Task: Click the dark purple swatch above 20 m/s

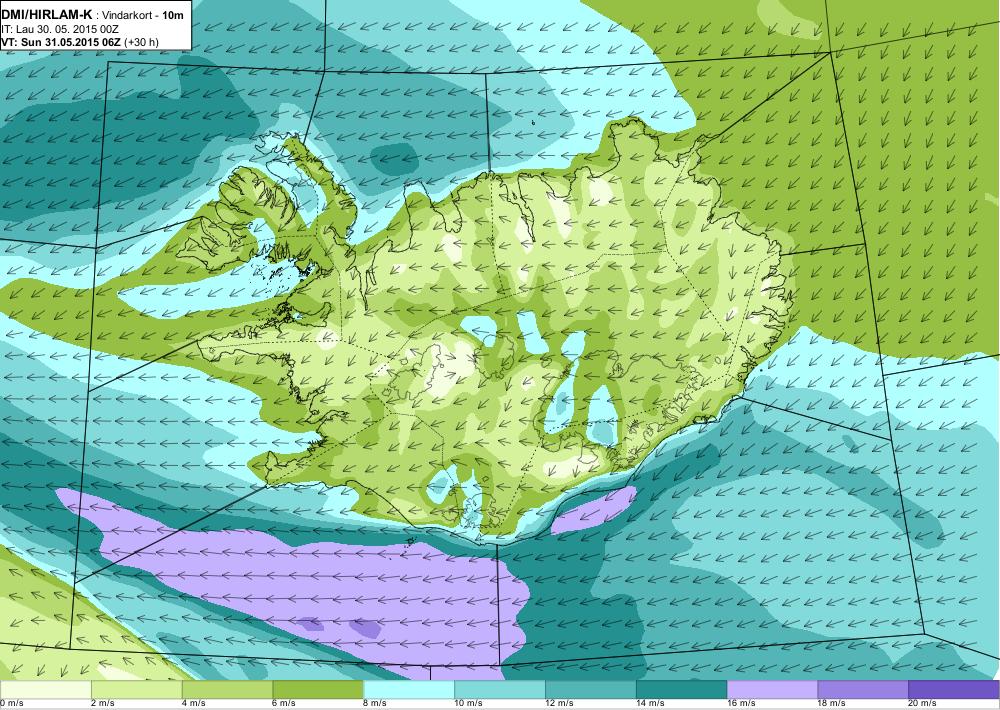Action: [x=954, y=690]
